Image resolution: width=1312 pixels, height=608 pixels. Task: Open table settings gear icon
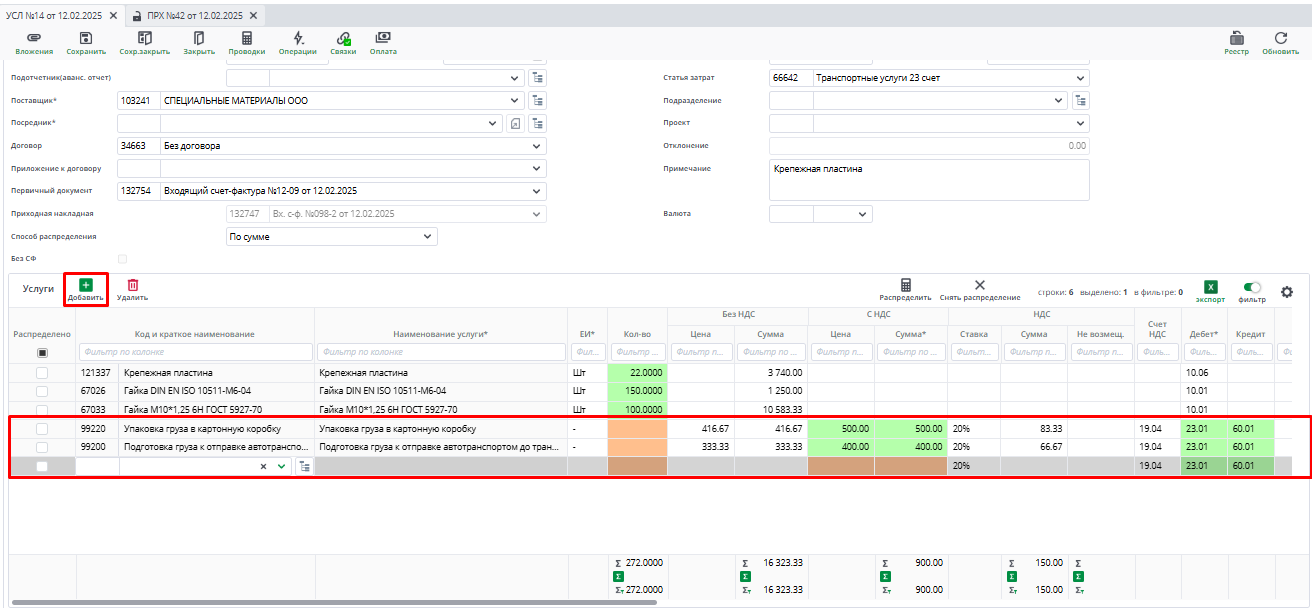tap(1287, 290)
